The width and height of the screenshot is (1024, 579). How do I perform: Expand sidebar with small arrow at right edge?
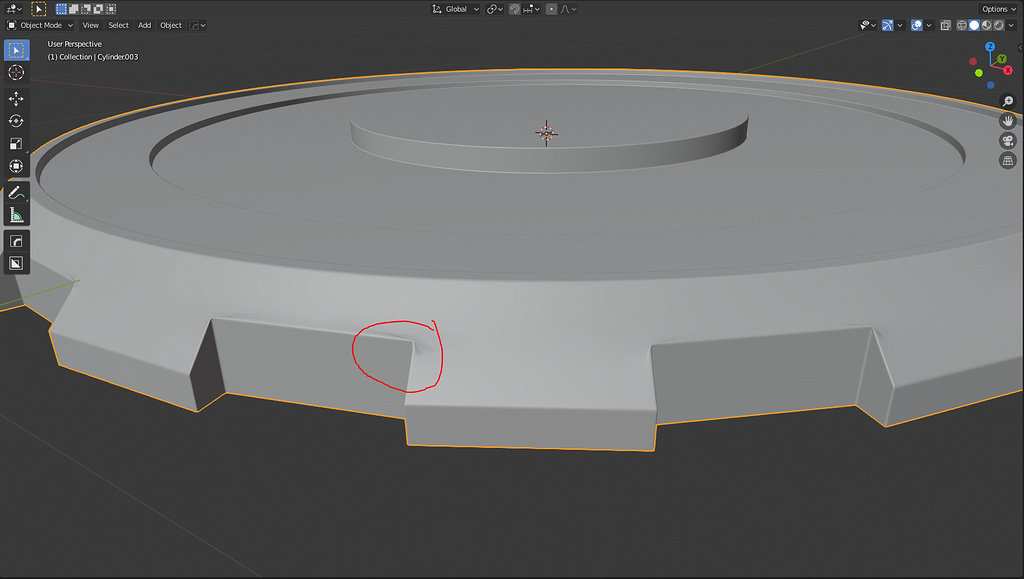pos(1020,47)
